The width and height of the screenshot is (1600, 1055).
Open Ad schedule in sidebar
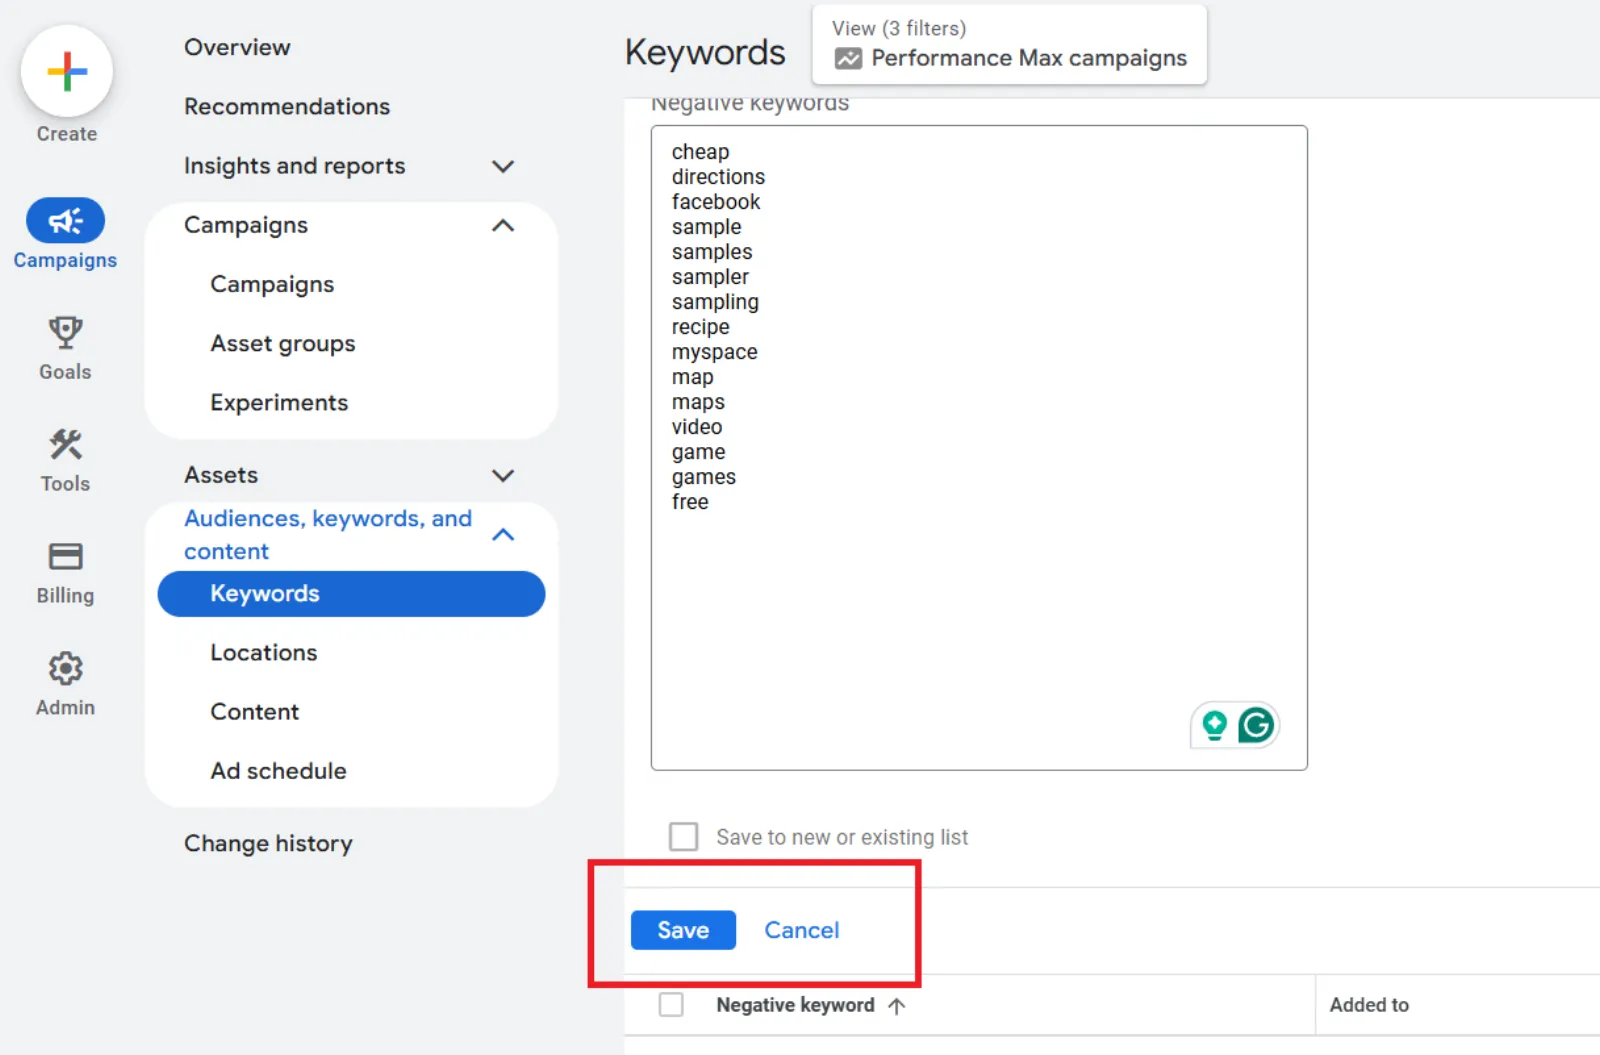(279, 771)
